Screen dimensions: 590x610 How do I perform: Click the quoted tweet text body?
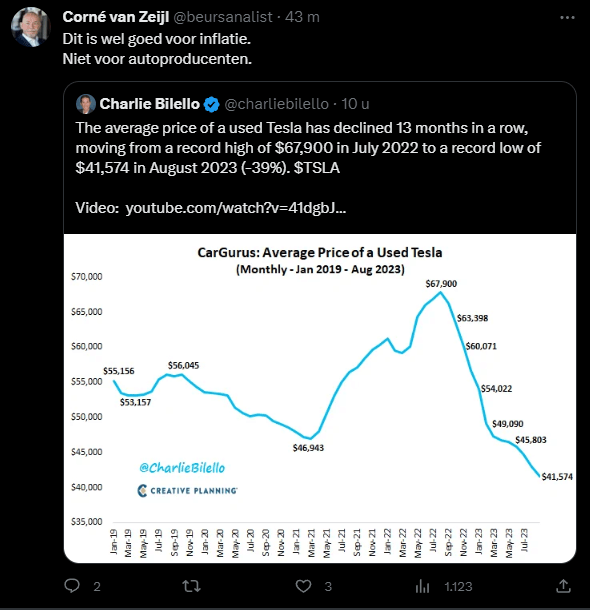pyautogui.click(x=308, y=148)
